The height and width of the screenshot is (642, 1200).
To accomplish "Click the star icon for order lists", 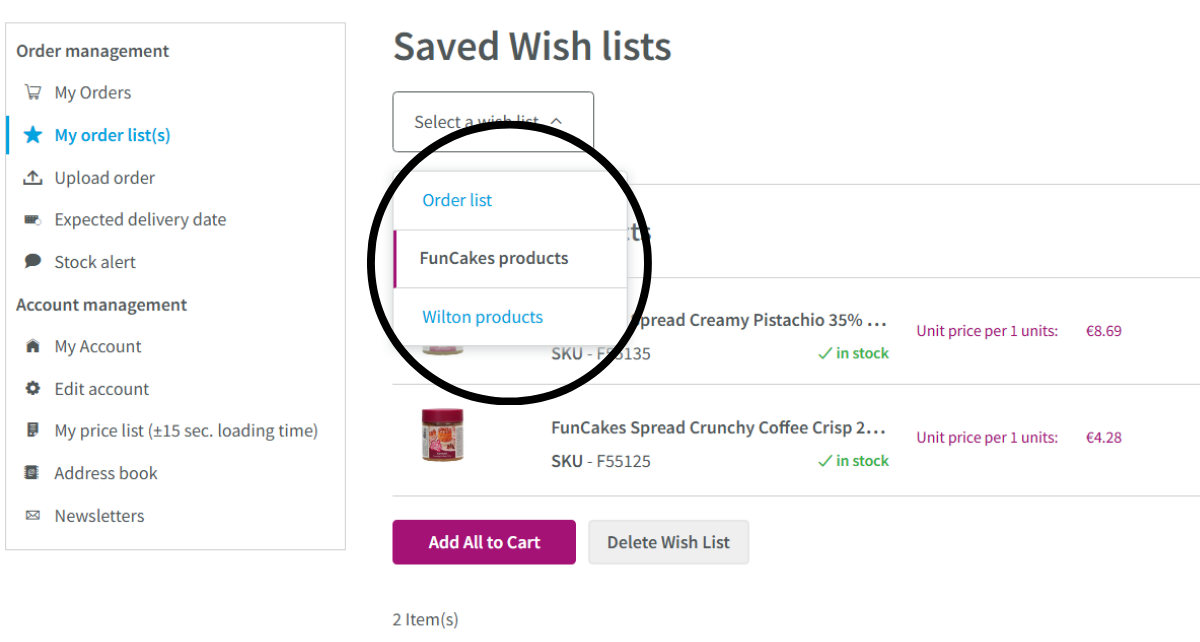I will (x=33, y=135).
